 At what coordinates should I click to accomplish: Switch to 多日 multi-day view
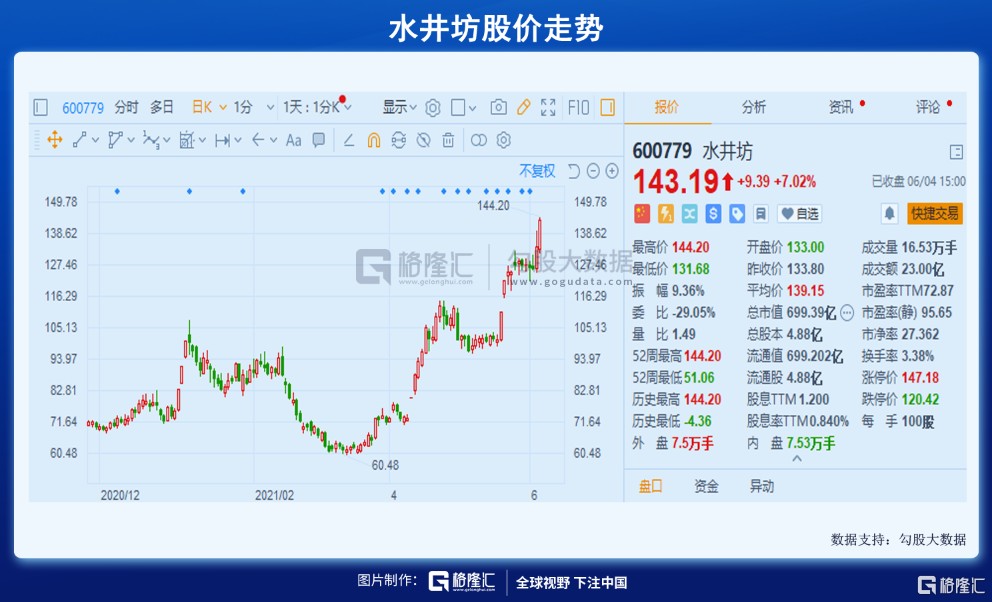(161, 108)
